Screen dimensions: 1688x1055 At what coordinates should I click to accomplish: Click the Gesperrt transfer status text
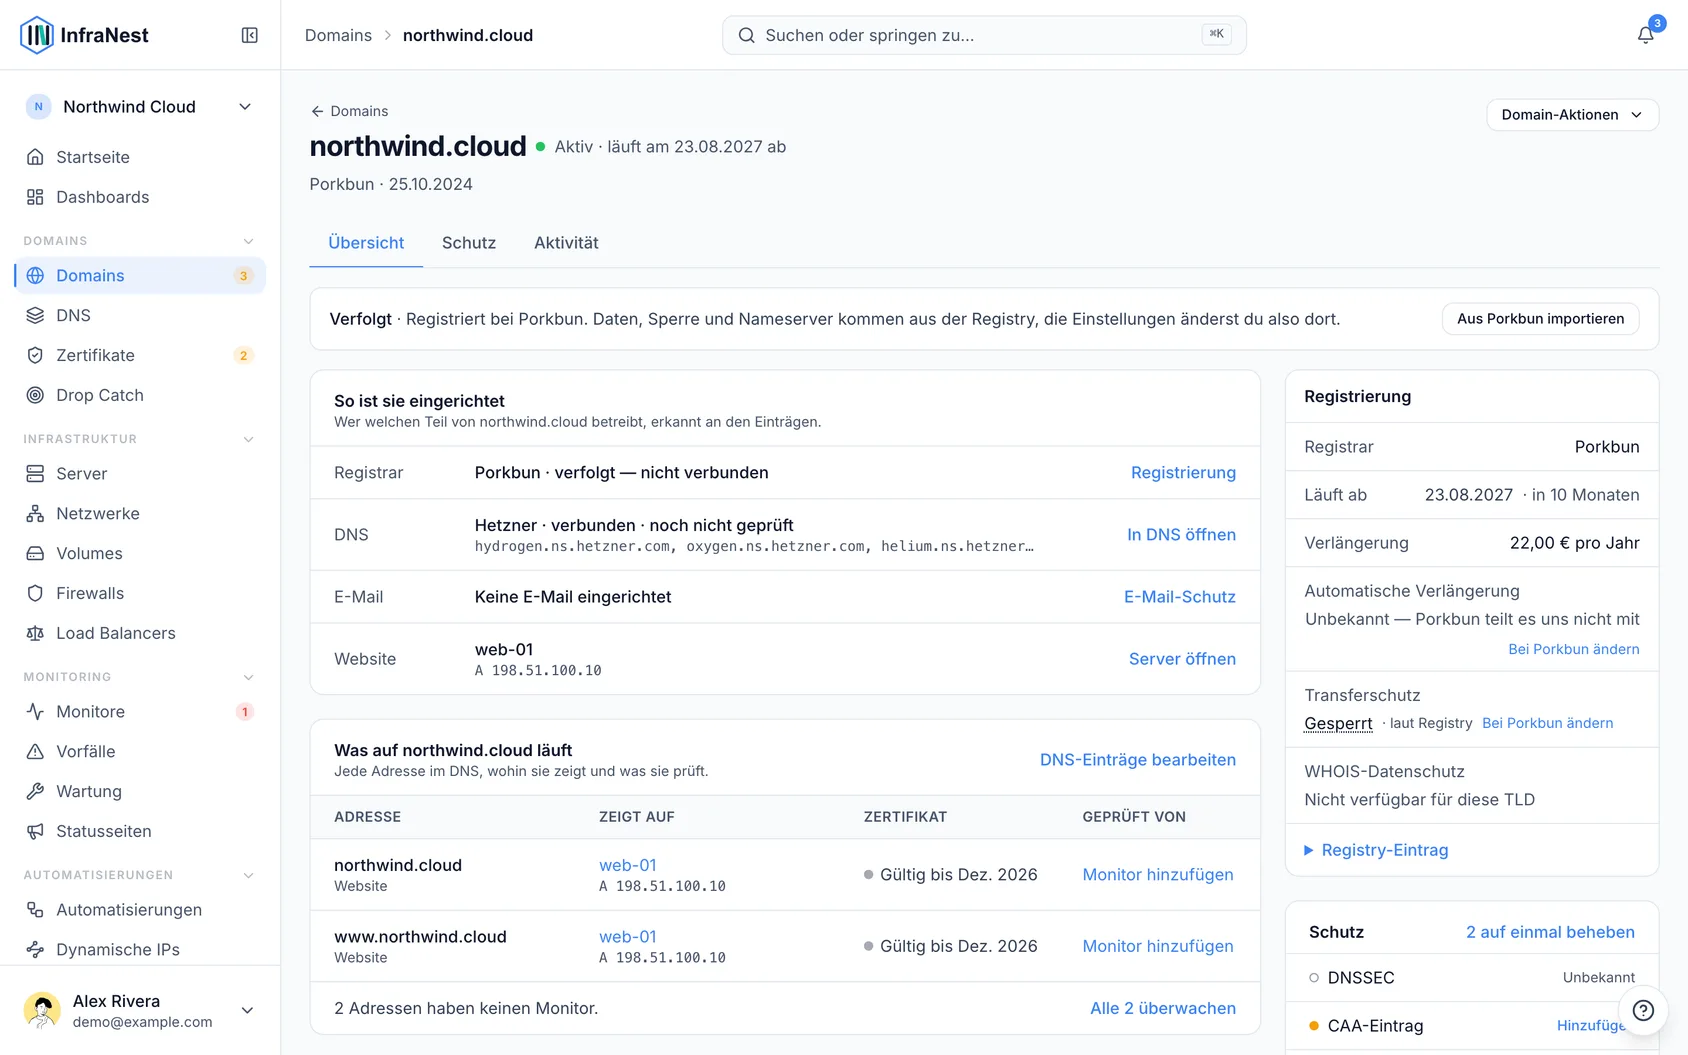point(1338,723)
